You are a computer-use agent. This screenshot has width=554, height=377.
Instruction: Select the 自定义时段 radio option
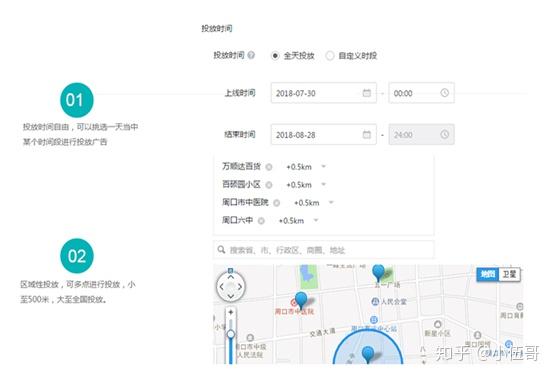[x=330, y=56]
